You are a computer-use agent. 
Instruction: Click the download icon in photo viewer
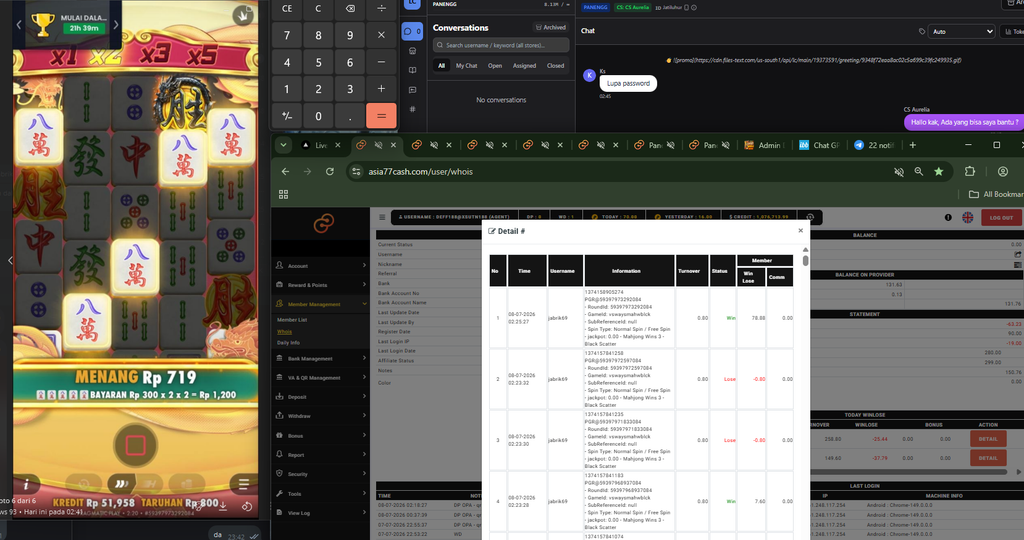pos(223,506)
